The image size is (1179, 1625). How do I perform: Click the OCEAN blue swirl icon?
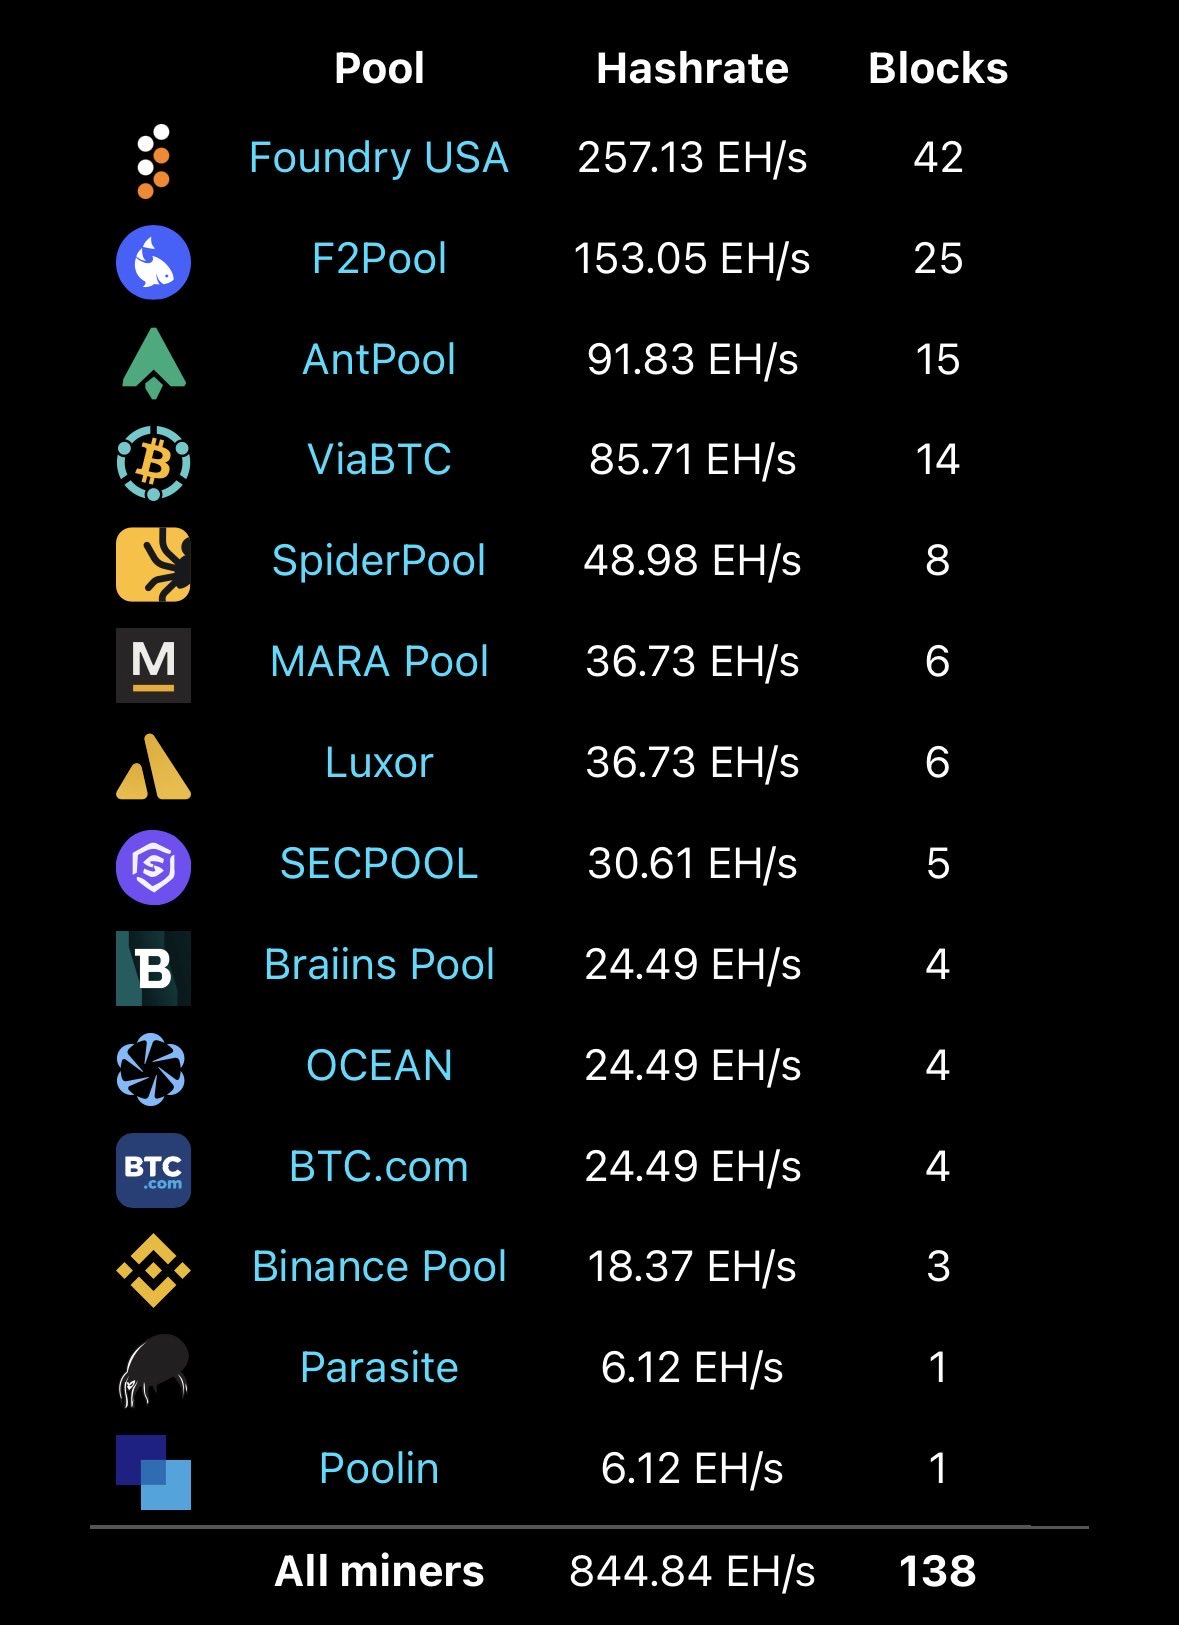click(151, 1069)
